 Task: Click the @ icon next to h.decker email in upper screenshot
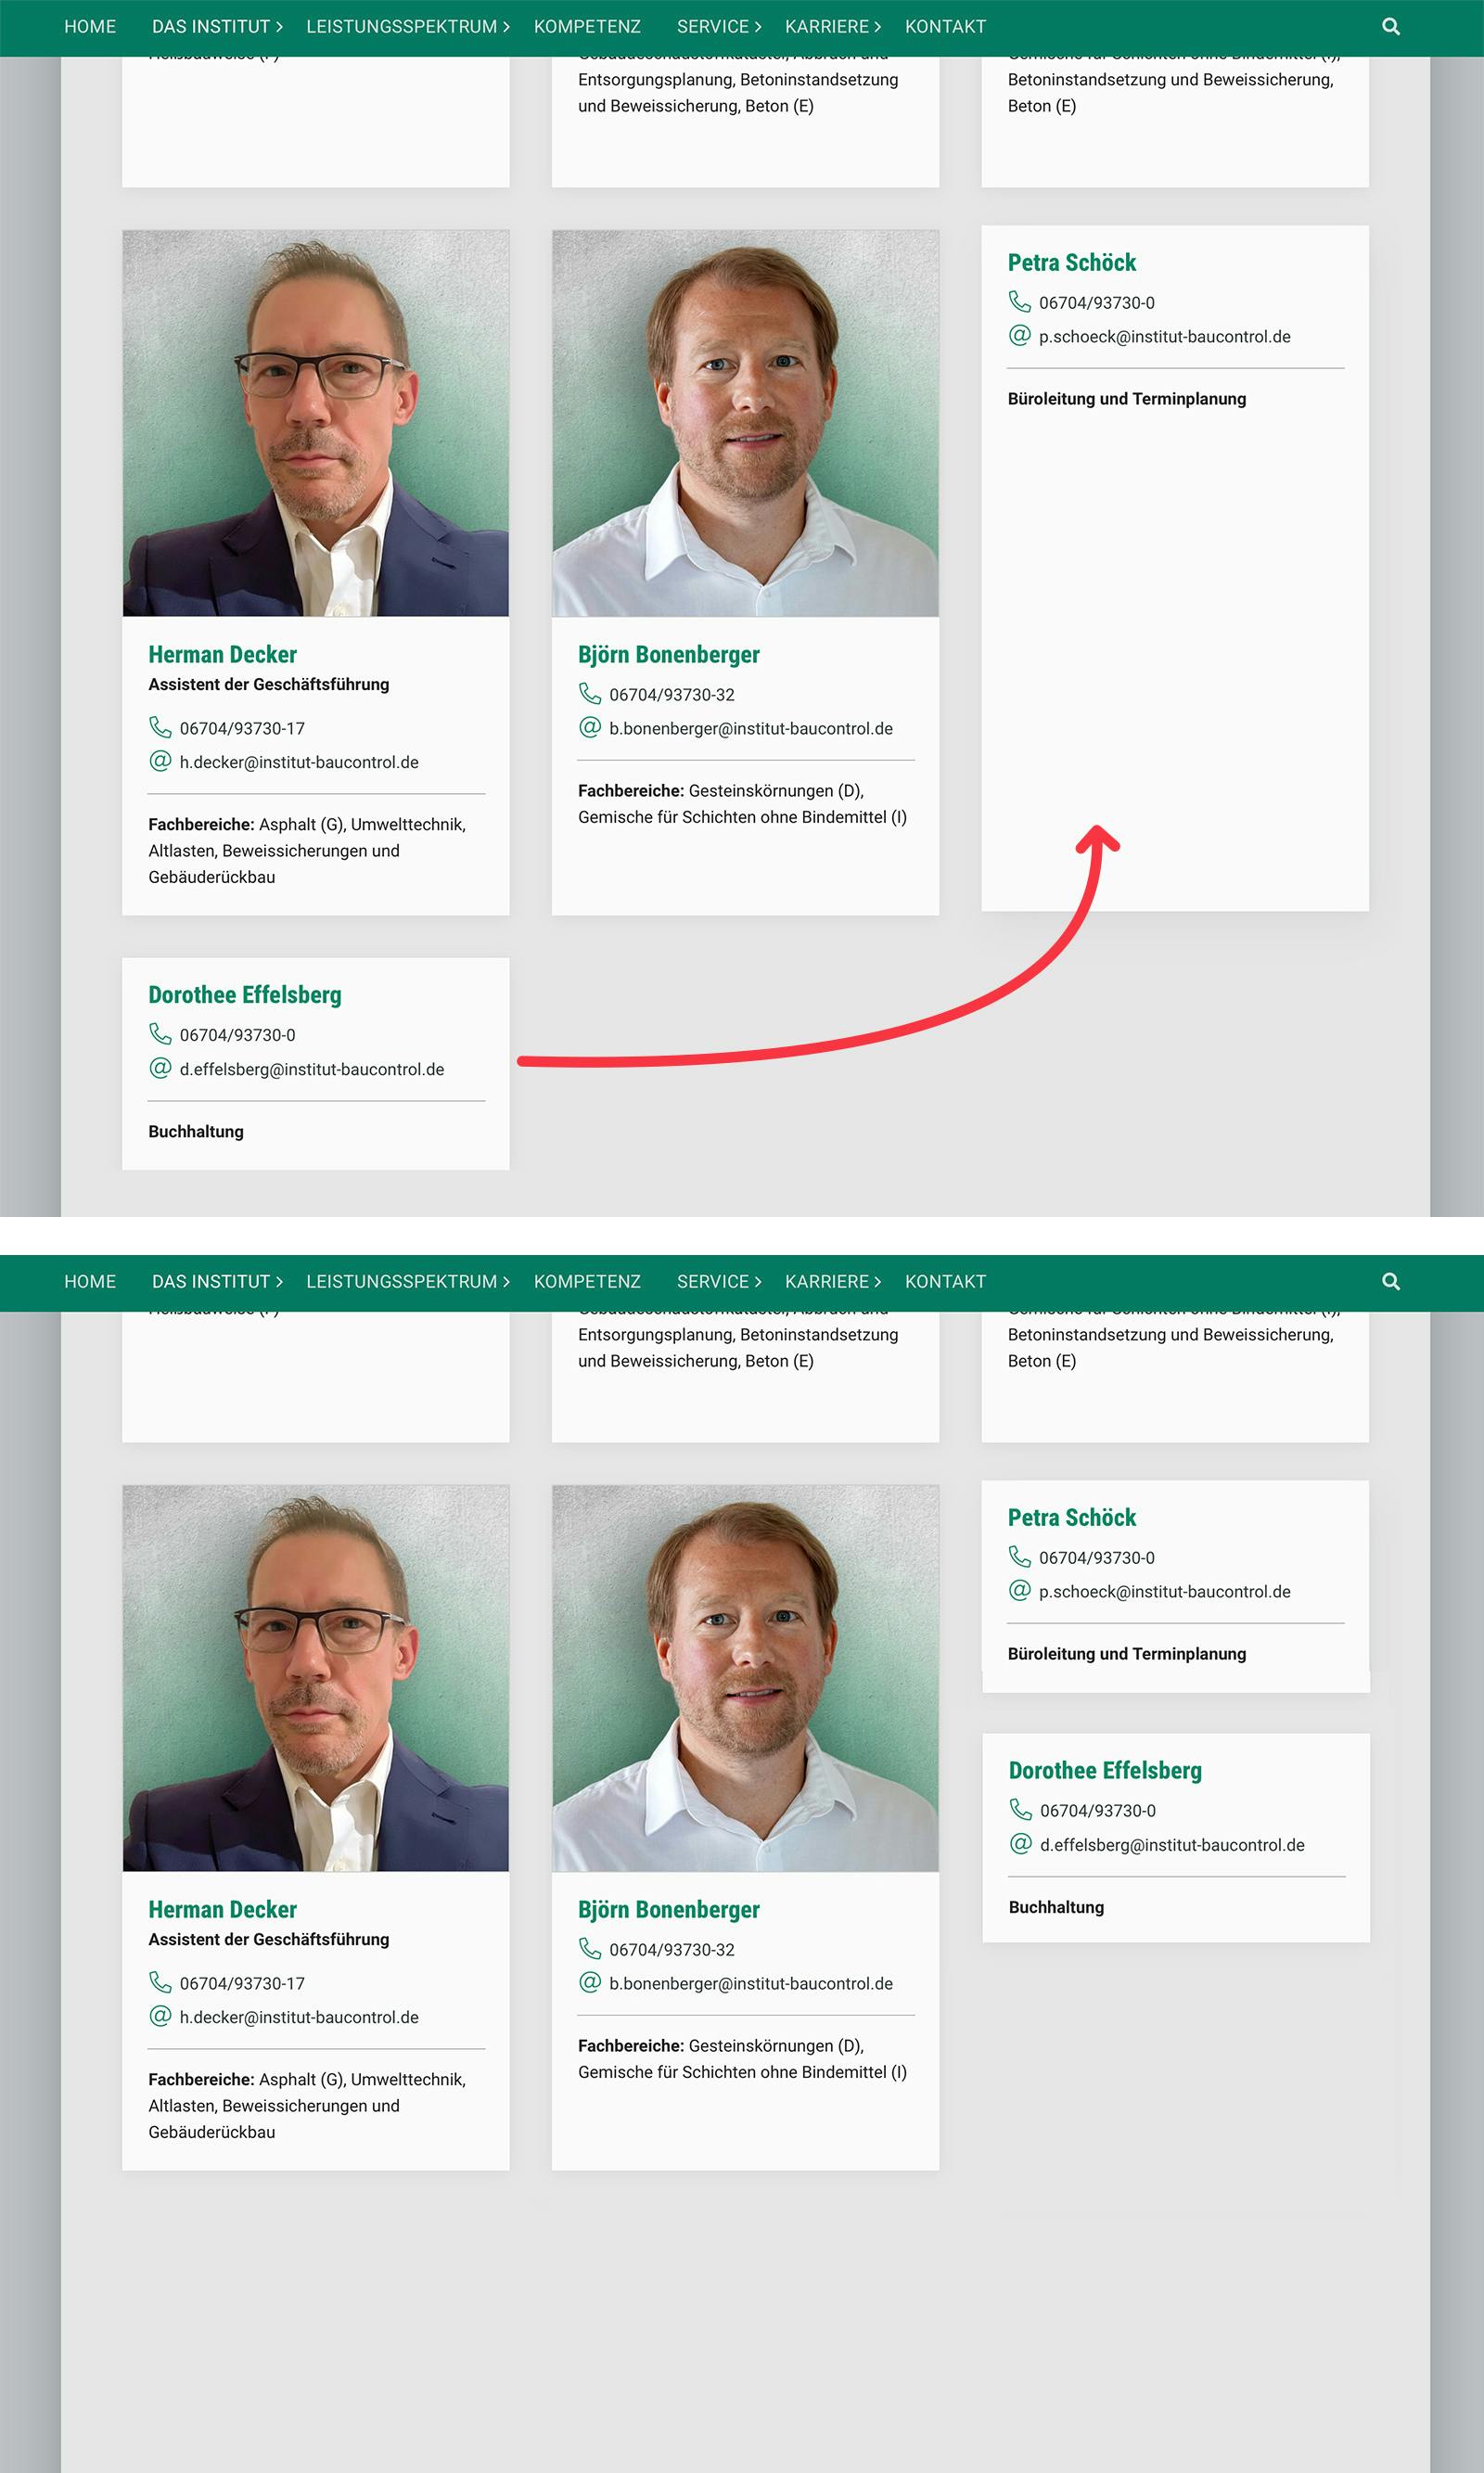pyautogui.click(x=160, y=761)
